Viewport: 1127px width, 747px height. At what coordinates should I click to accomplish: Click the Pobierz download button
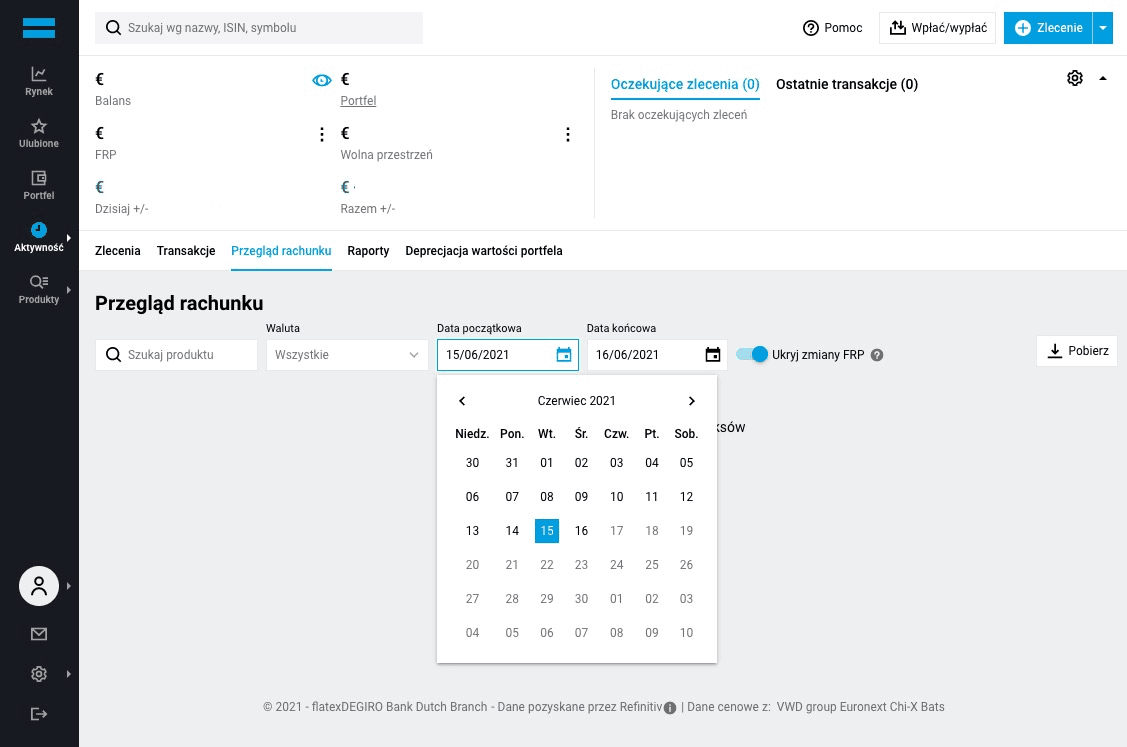1077,351
